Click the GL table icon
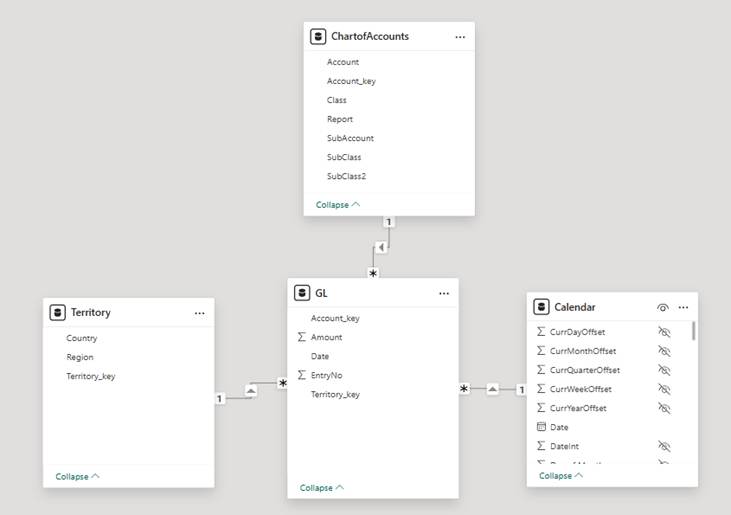Image resolution: width=731 pixels, height=515 pixels. click(x=302, y=293)
